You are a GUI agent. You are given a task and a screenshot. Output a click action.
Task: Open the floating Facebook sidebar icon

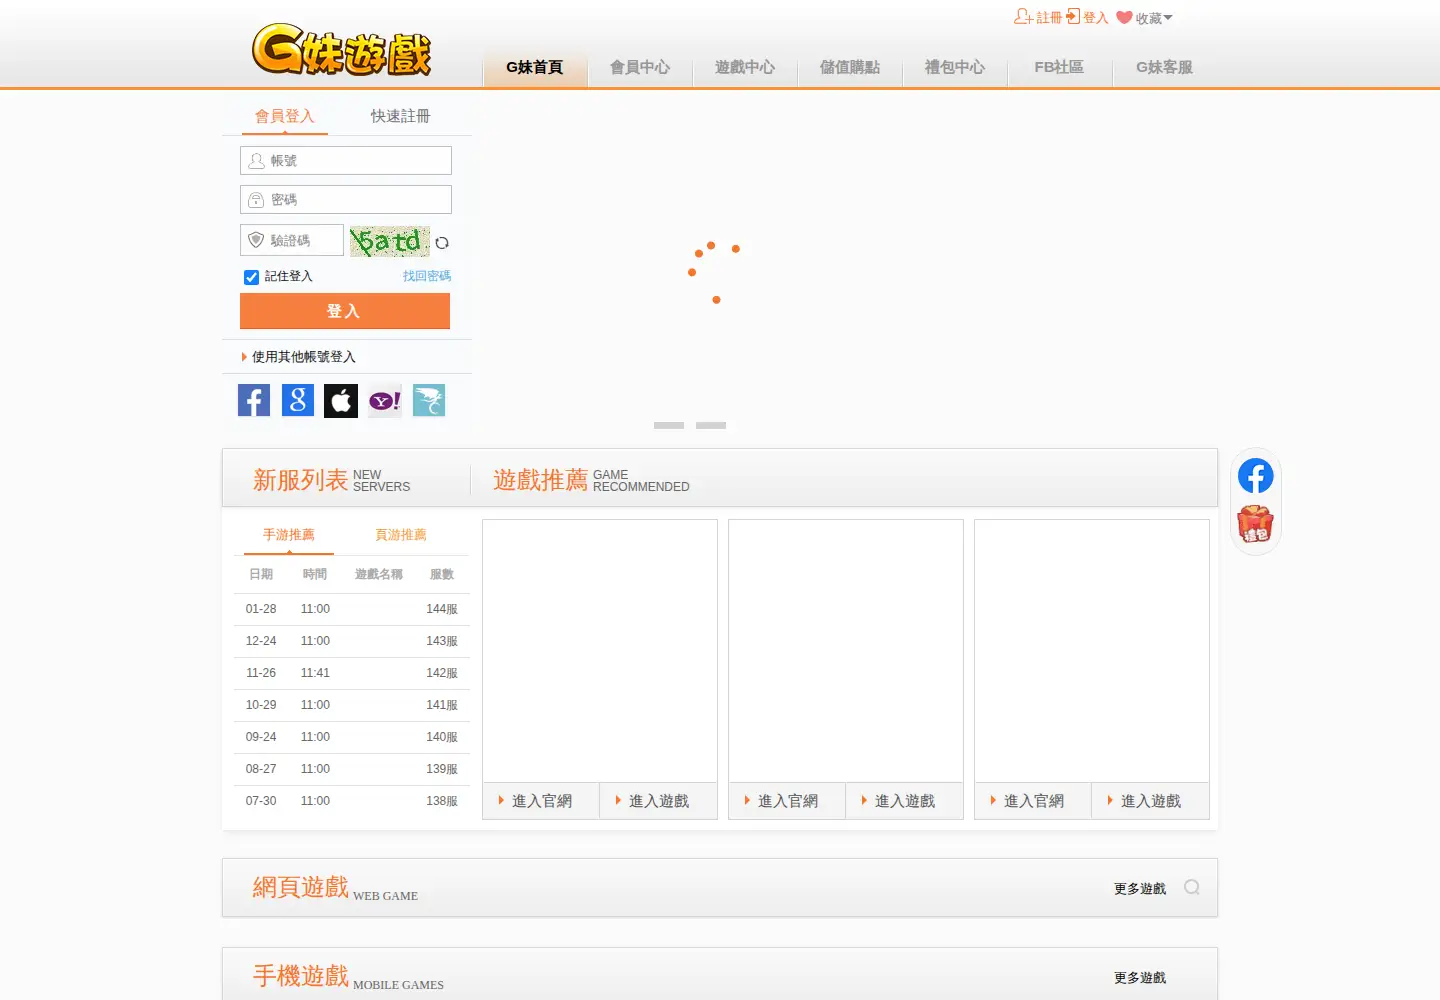click(1256, 476)
